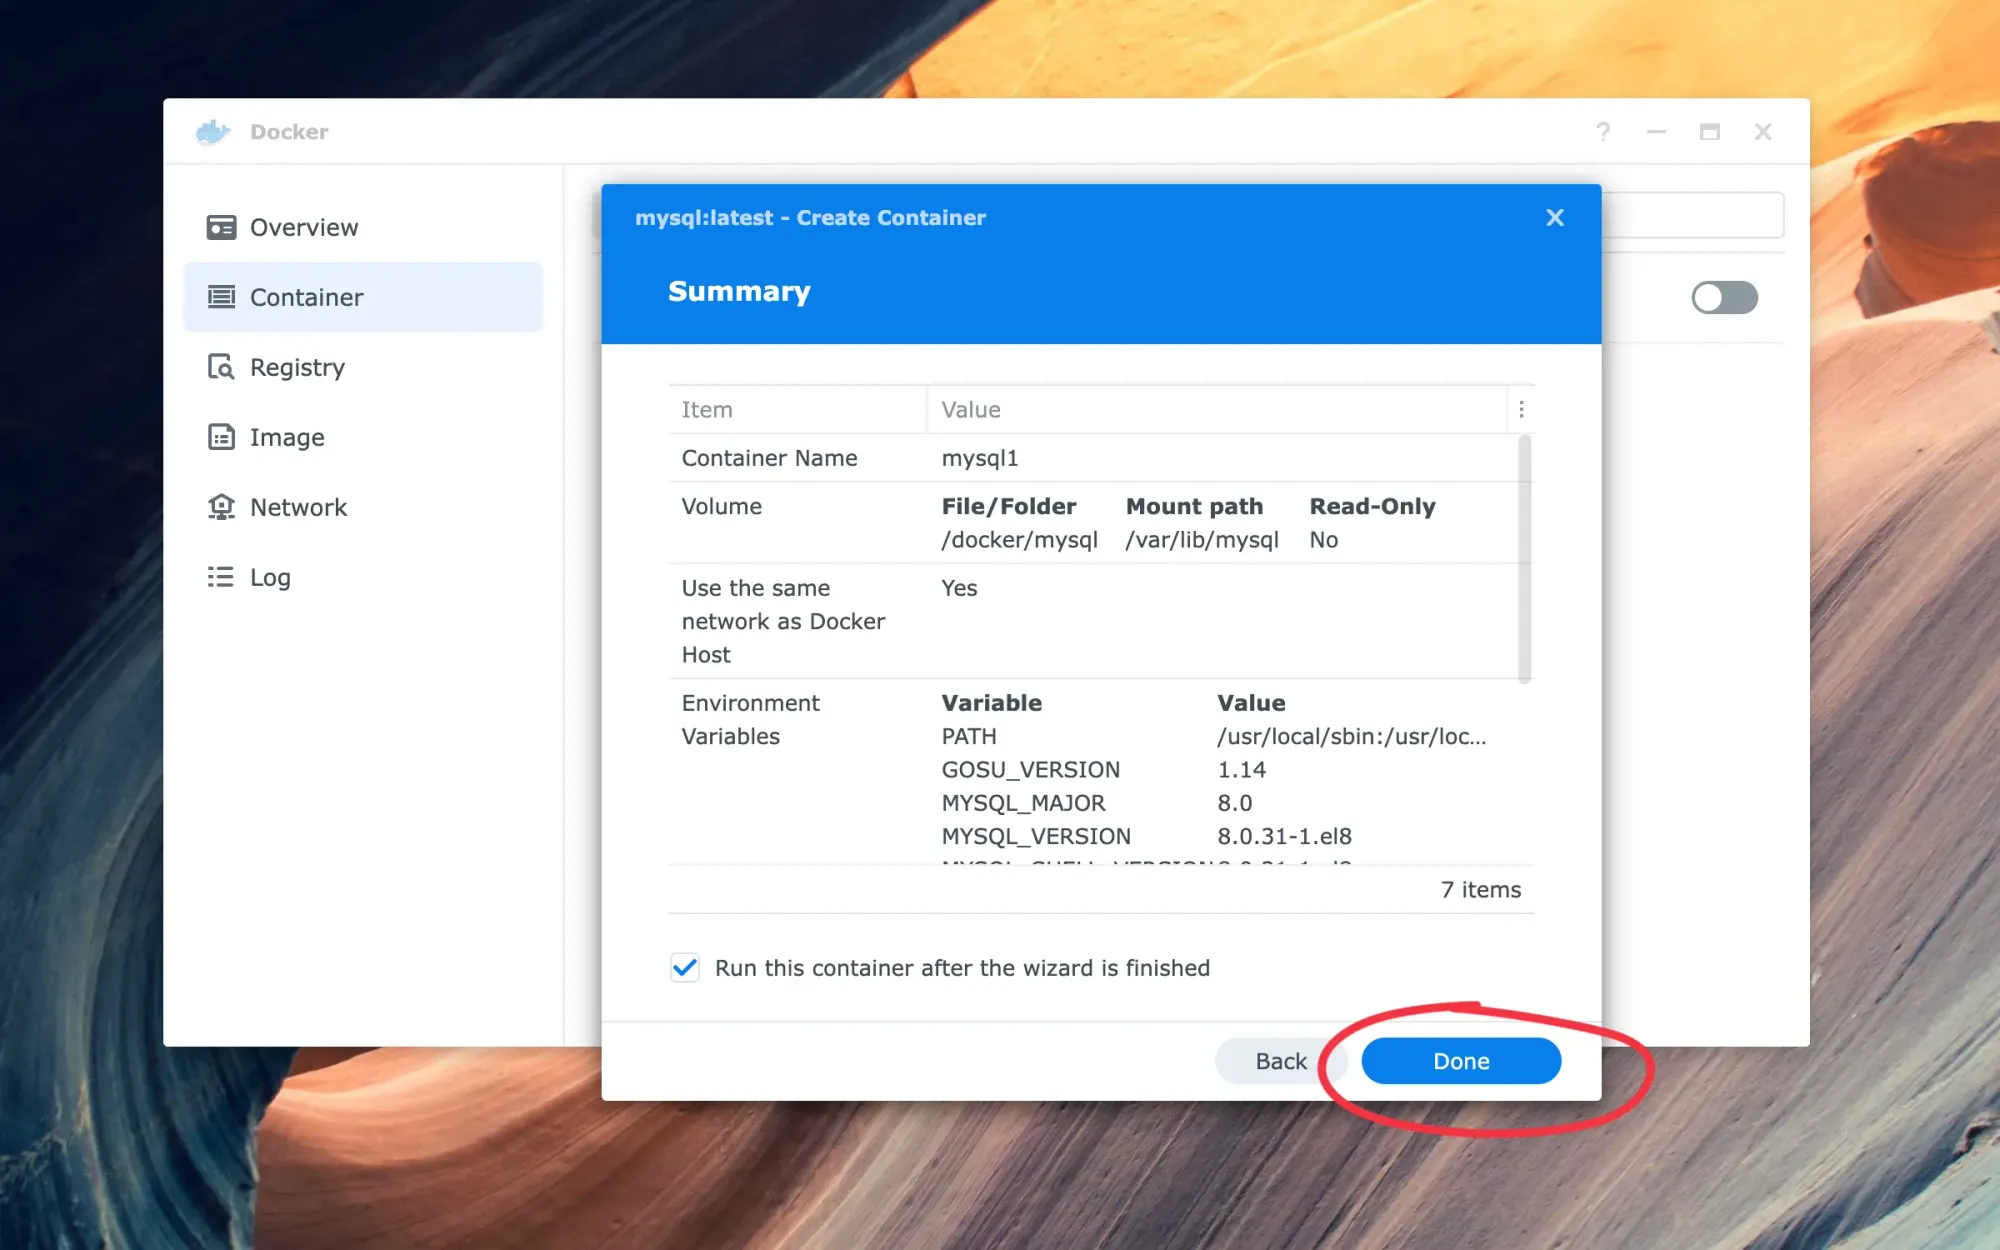Select the Network sidebar icon

[222, 507]
